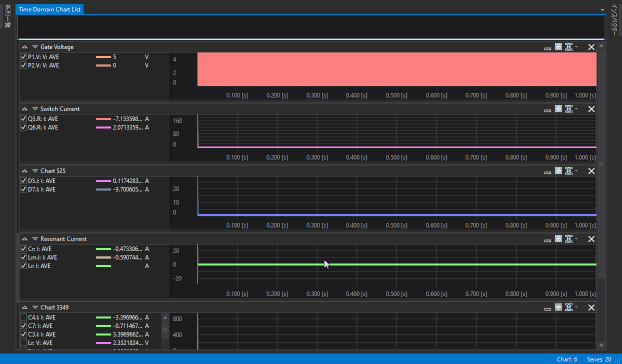
Task: Uncheck the D5.I: I: AVE series
Action: pyautogui.click(x=23, y=181)
